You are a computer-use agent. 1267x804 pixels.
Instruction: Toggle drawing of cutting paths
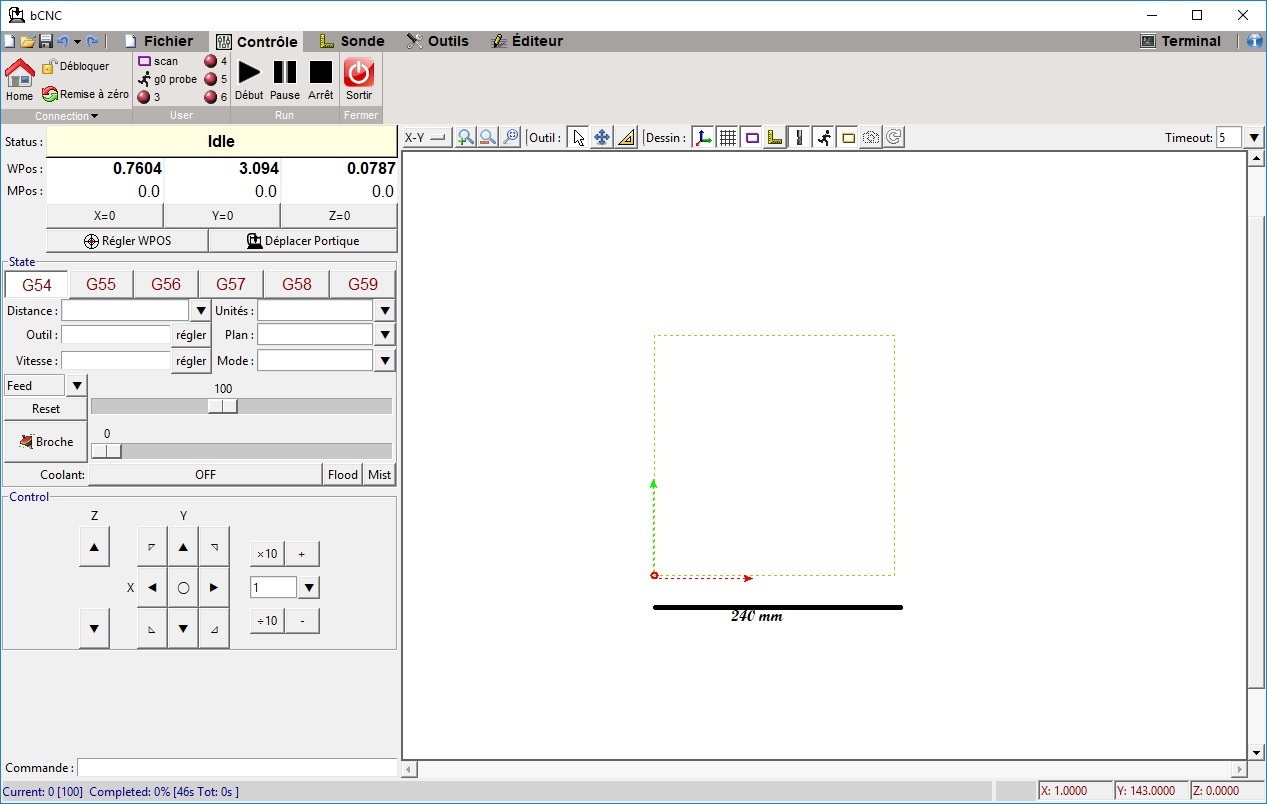point(799,138)
